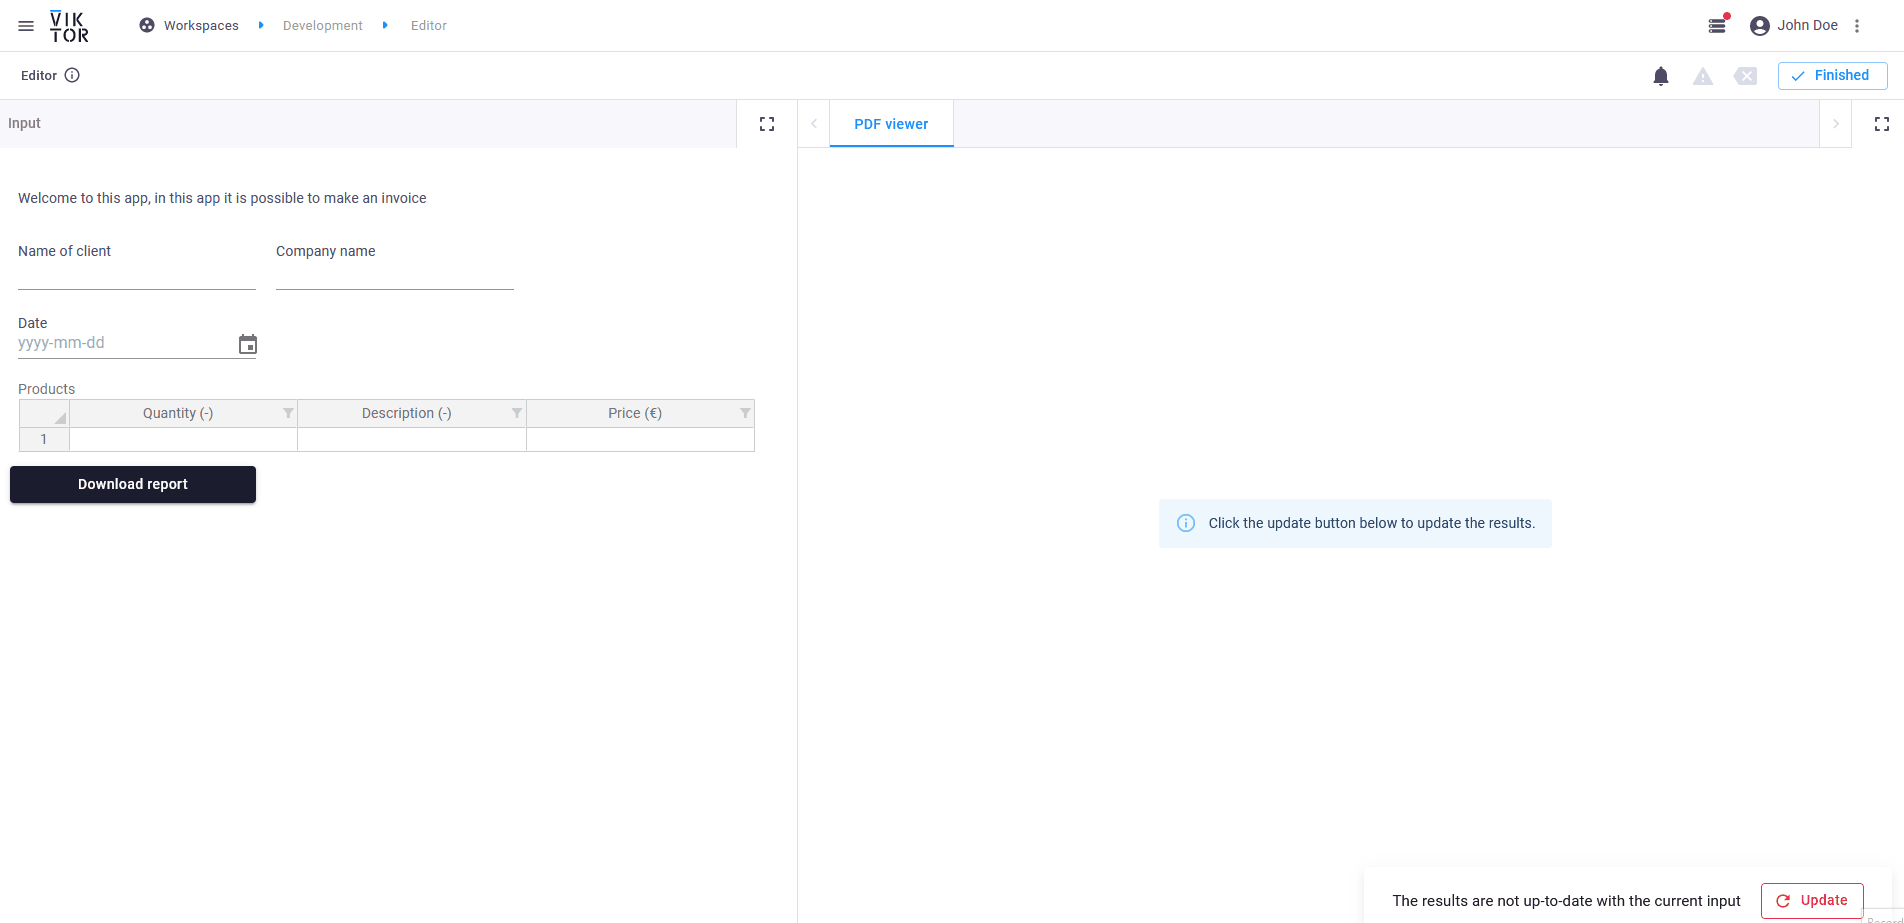This screenshot has height=923, width=1904.
Task: Expand the PDF viewer panel to fullscreen
Action: point(1881,124)
